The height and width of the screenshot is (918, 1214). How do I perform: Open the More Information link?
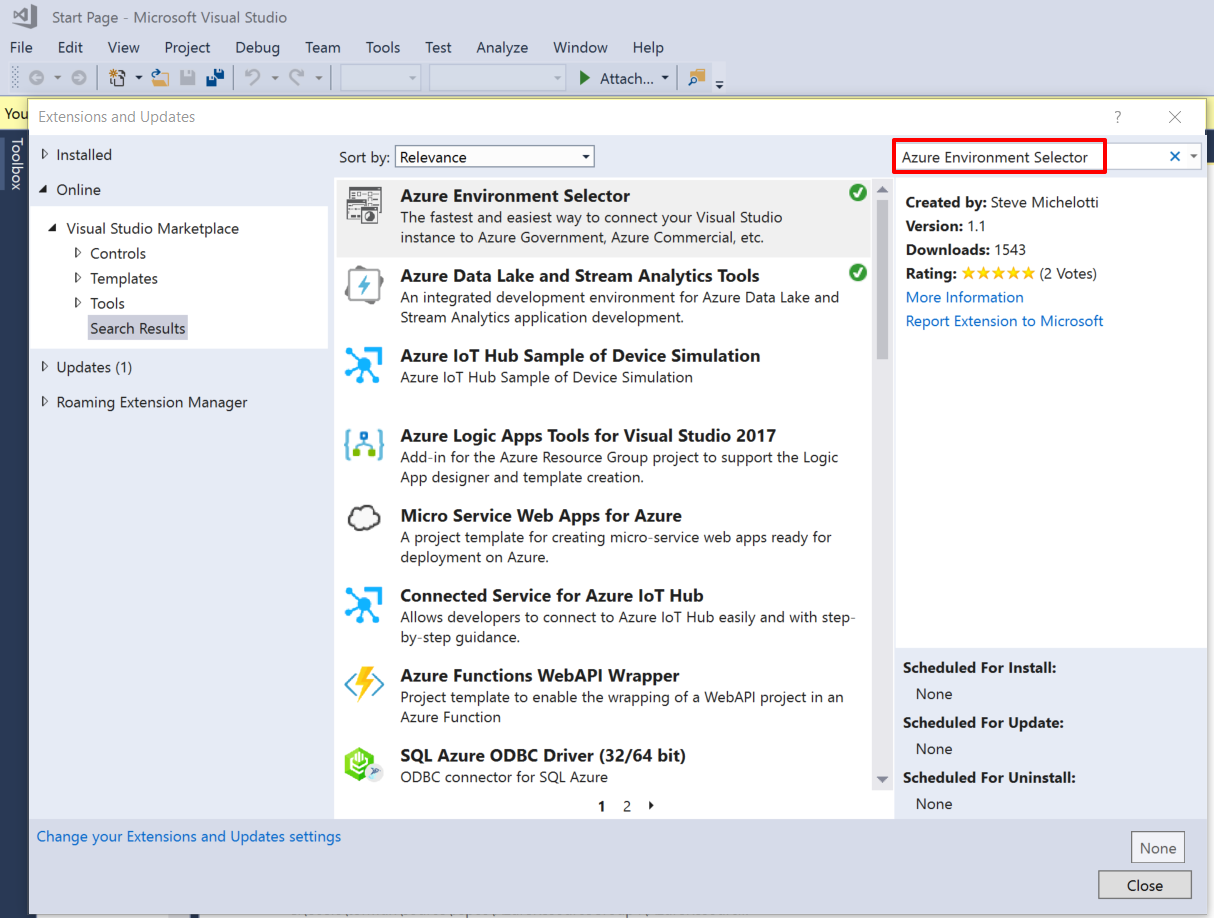tap(964, 297)
